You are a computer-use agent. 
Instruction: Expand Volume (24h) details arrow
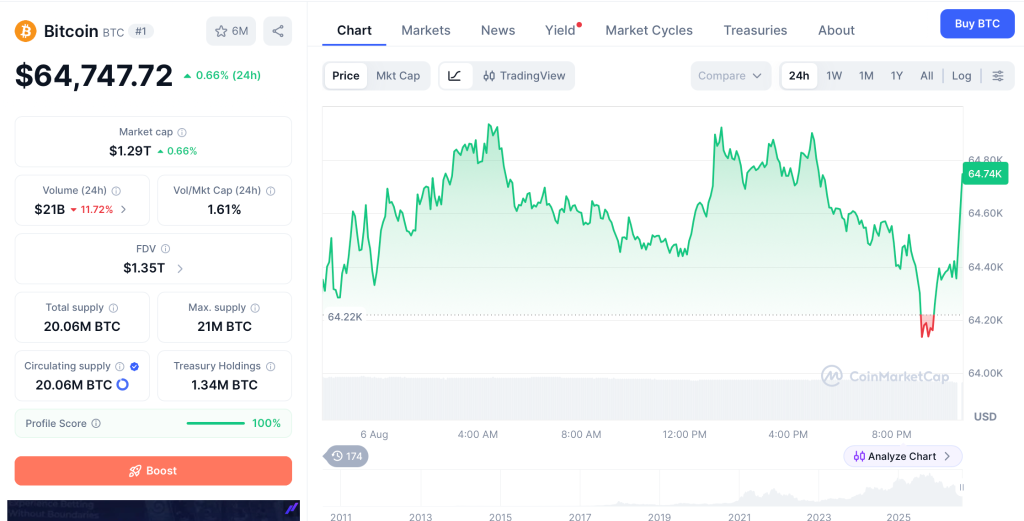coord(123,210)
